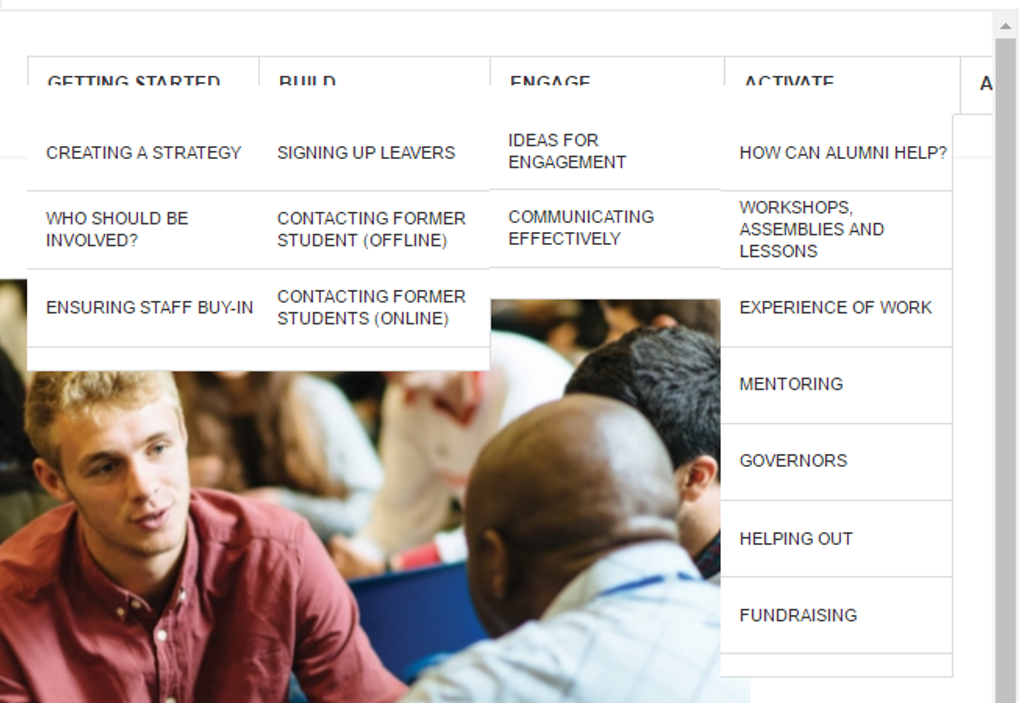Go to Communicating Effectively page
The image size is (1019, 703).
click(x=580, y=228)
